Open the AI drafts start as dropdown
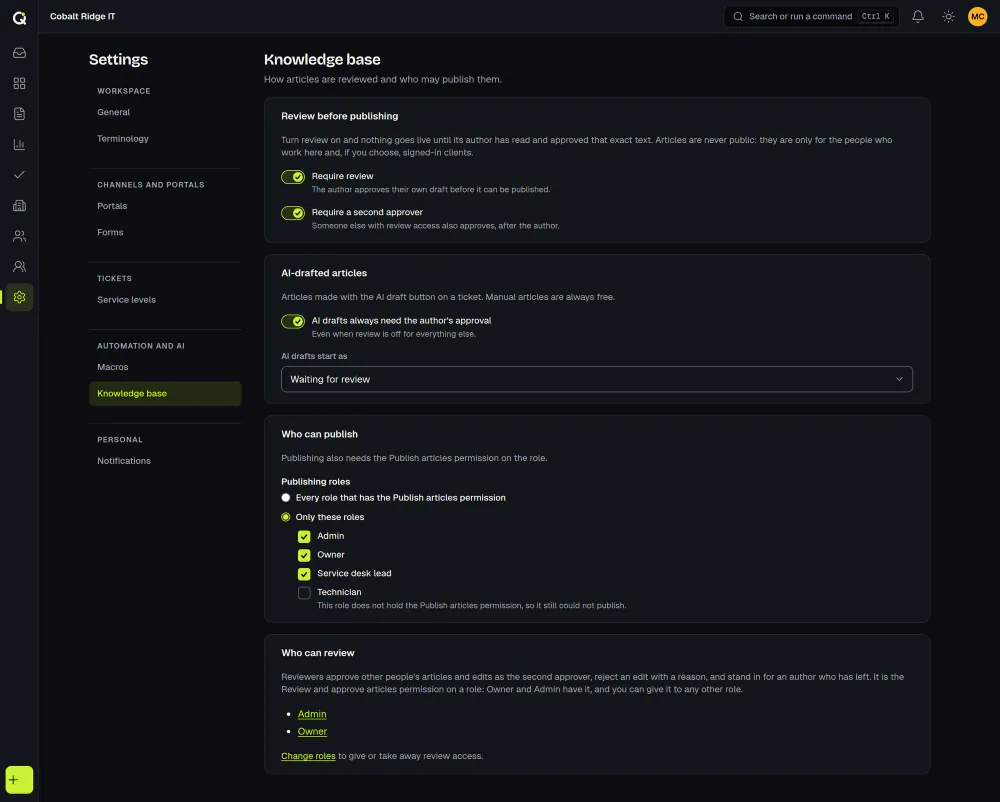This screenshot has width=1000, height=802. 596,379
